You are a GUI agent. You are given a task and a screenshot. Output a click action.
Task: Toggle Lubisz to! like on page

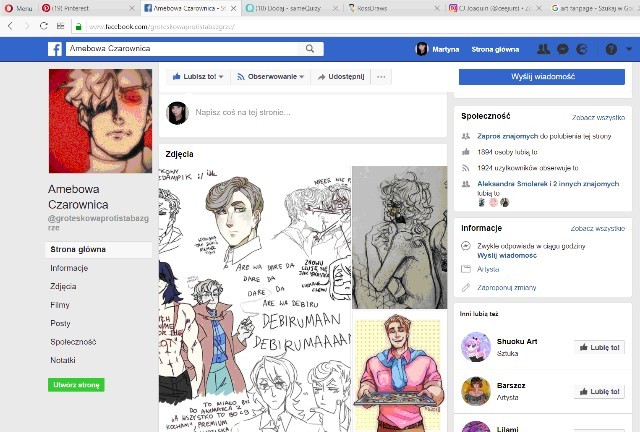pos(196,77)
